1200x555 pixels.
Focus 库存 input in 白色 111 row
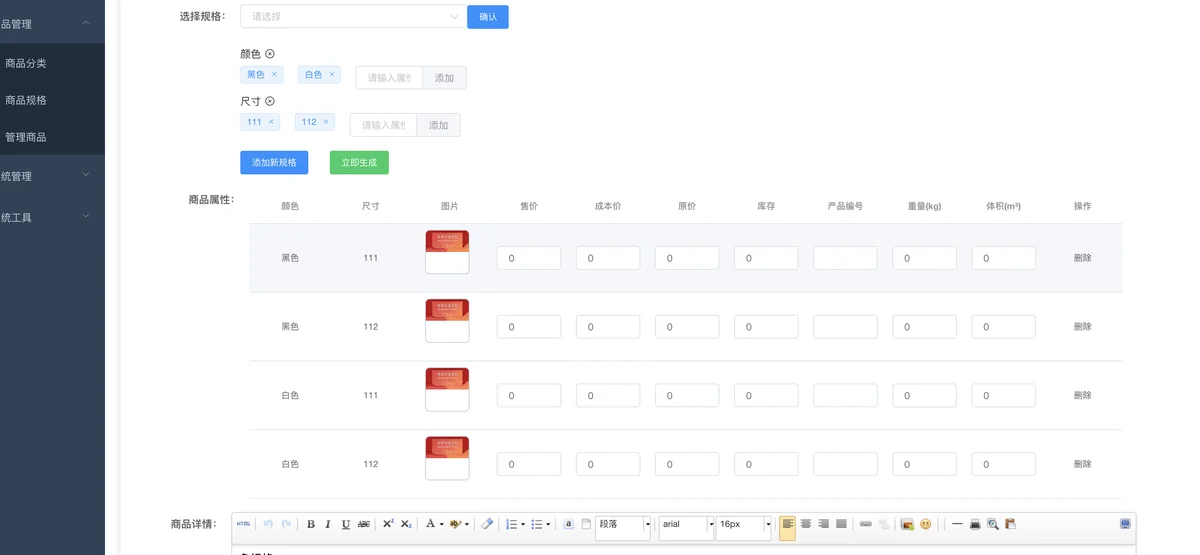766,395
